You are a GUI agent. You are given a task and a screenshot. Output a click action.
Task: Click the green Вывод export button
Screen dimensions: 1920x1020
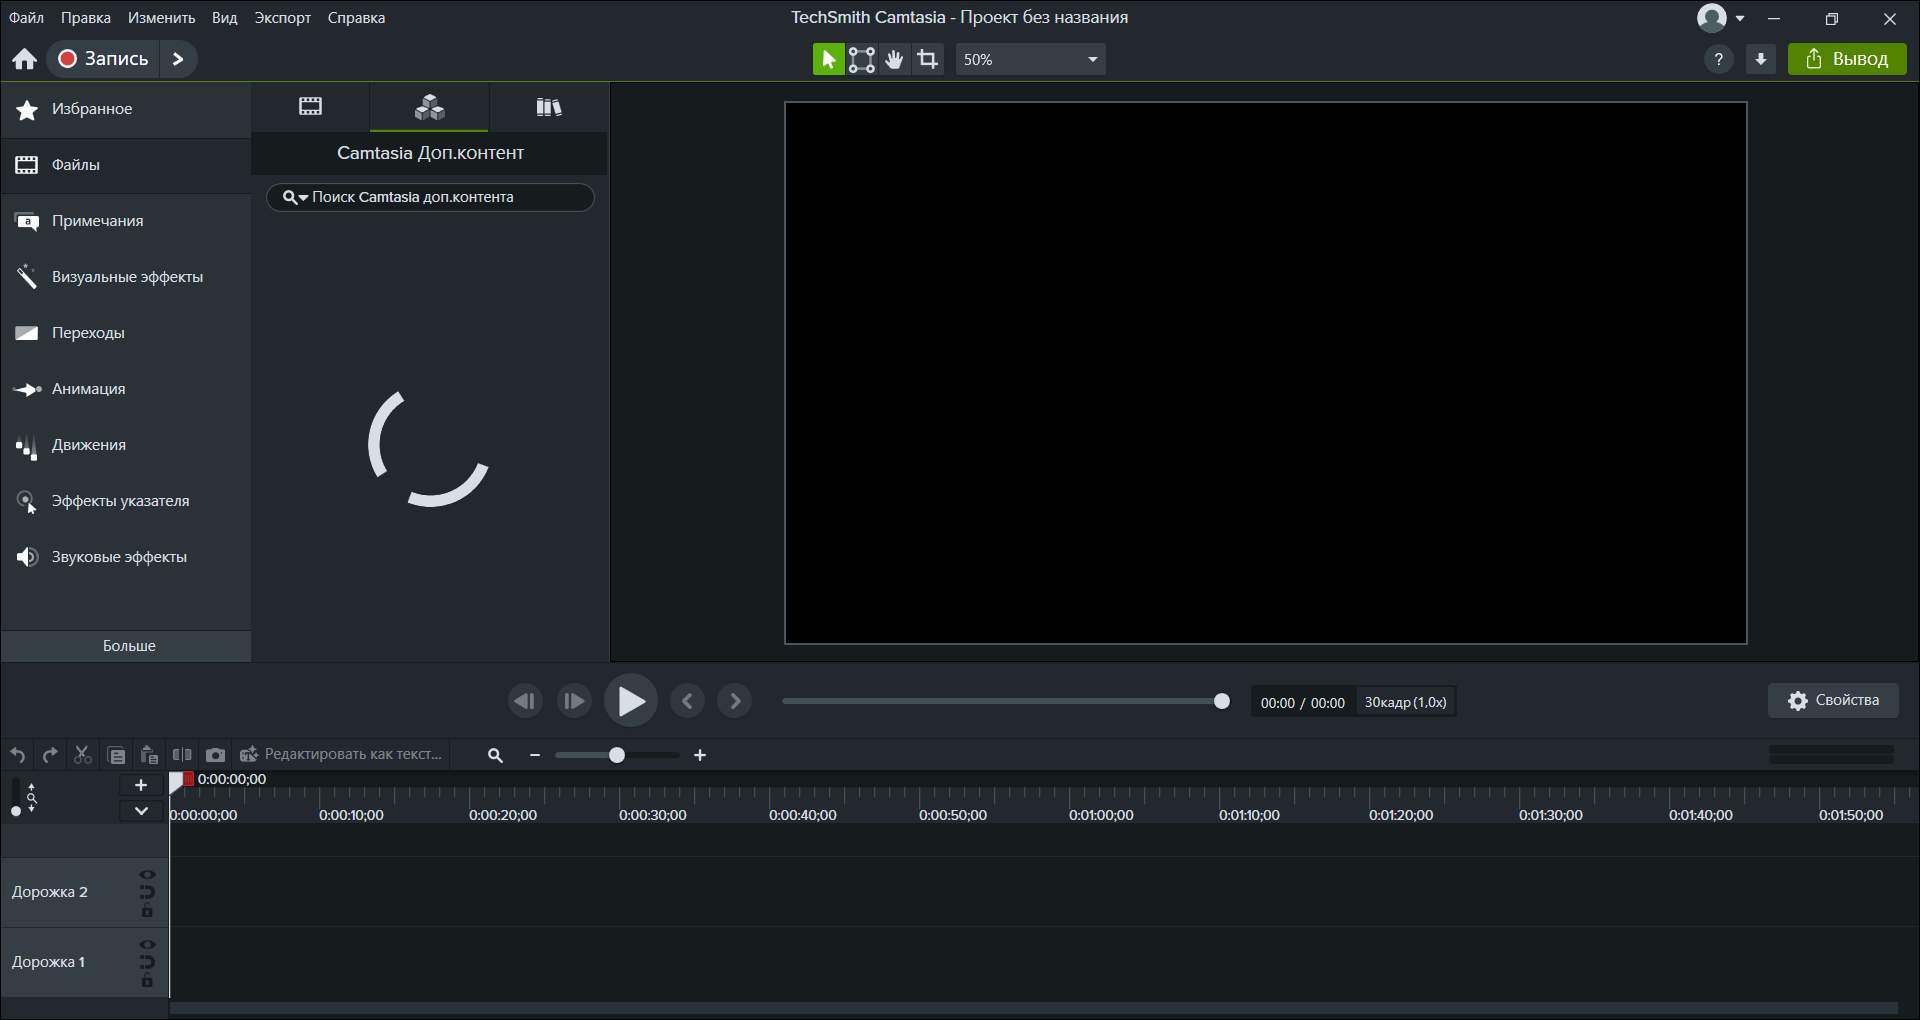coord(1847,60)
